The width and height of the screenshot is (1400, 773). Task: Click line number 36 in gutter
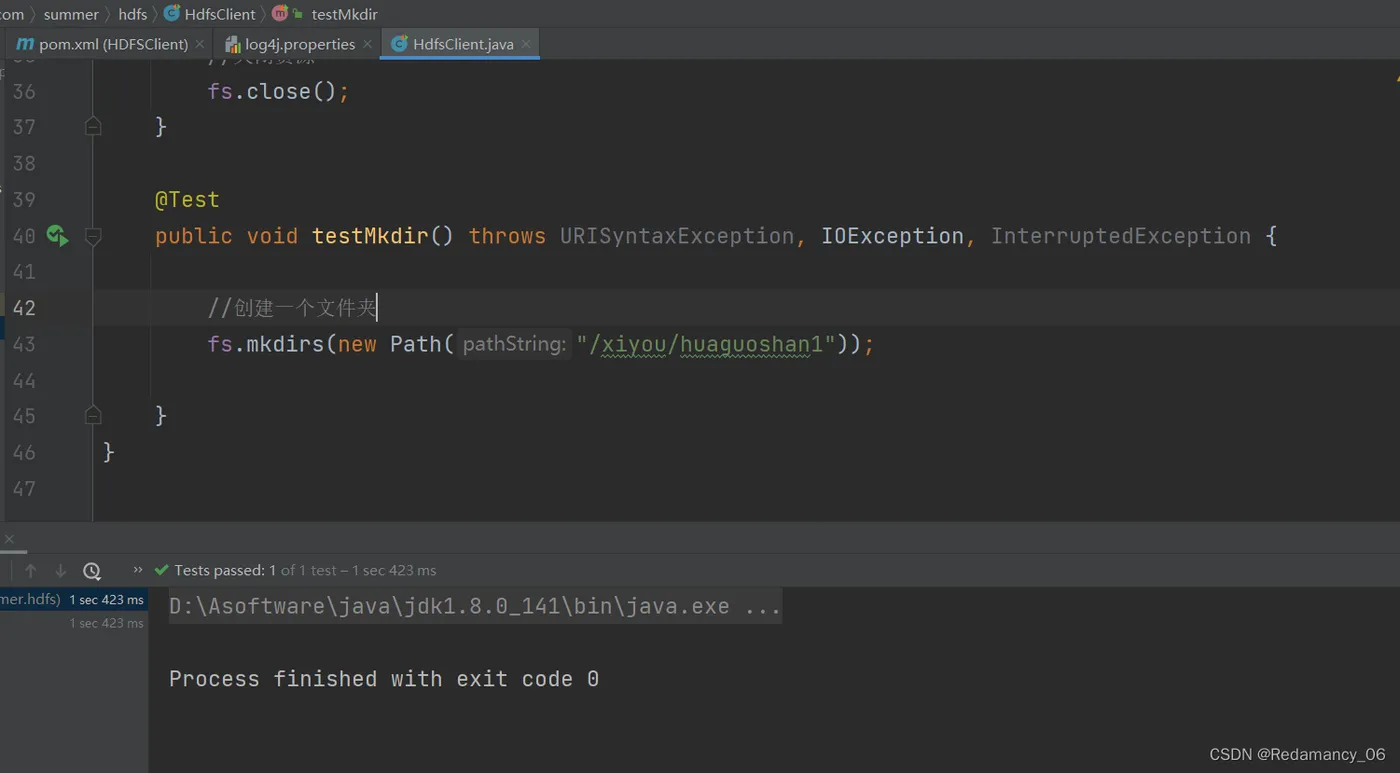[x=24, y=92]
